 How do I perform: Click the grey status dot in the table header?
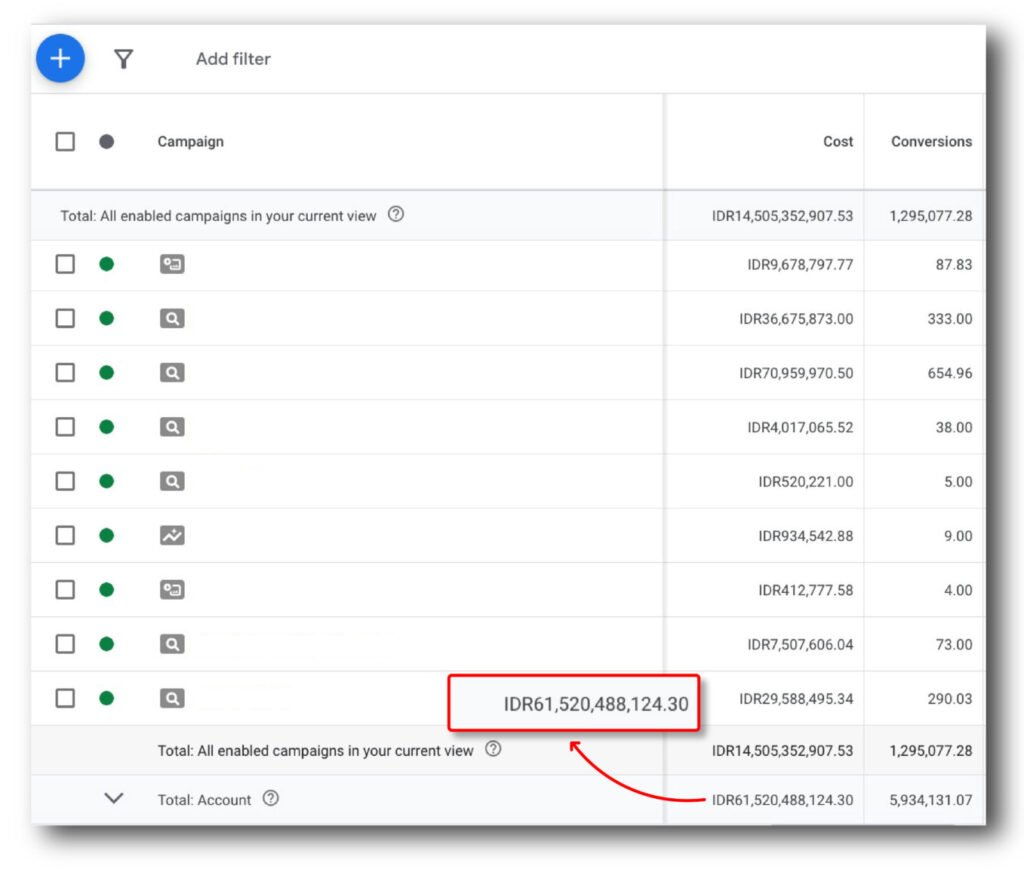106,142
